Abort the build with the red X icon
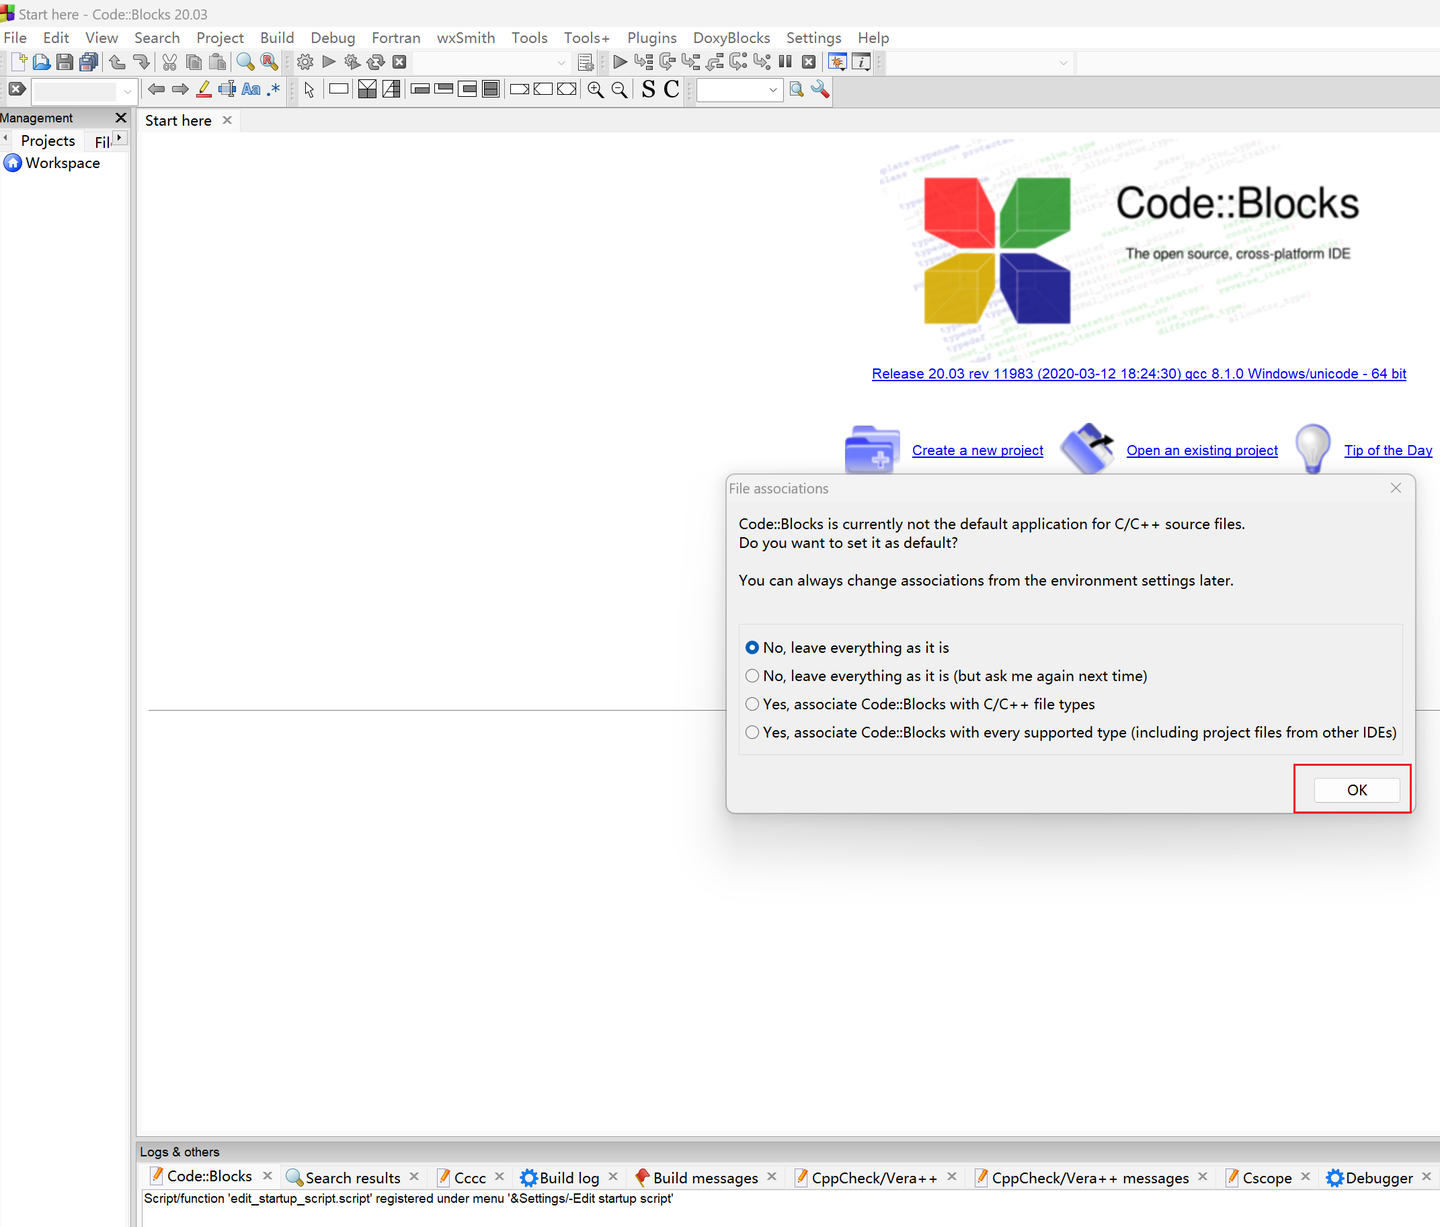1440x1227 pixels. (399, 61)
